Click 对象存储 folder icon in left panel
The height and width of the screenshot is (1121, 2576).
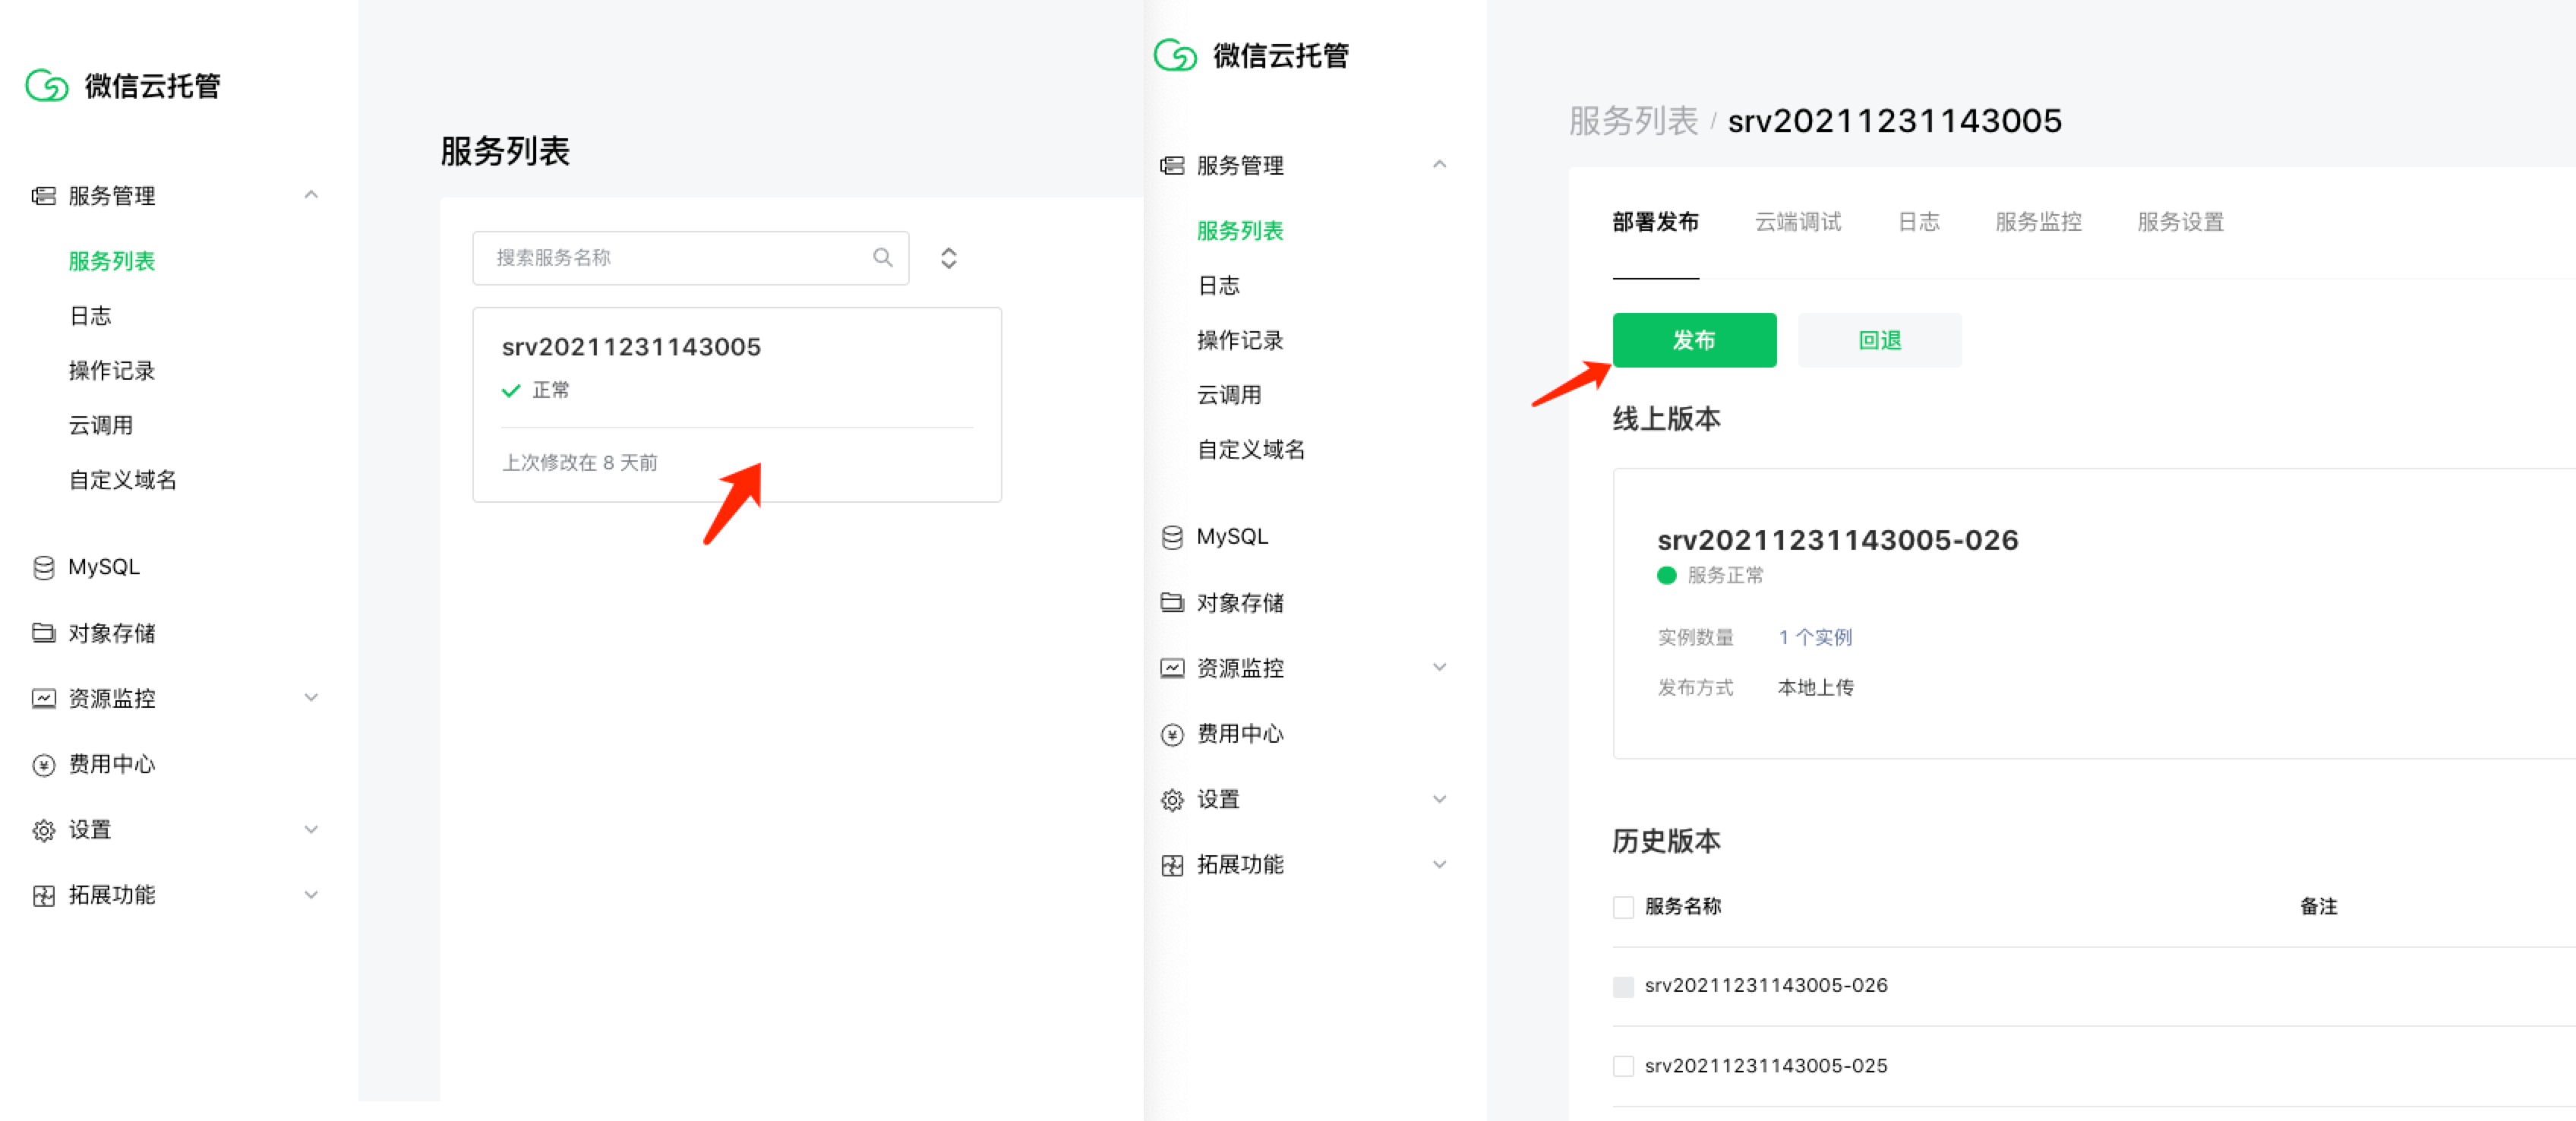click(x=43, y=633)
